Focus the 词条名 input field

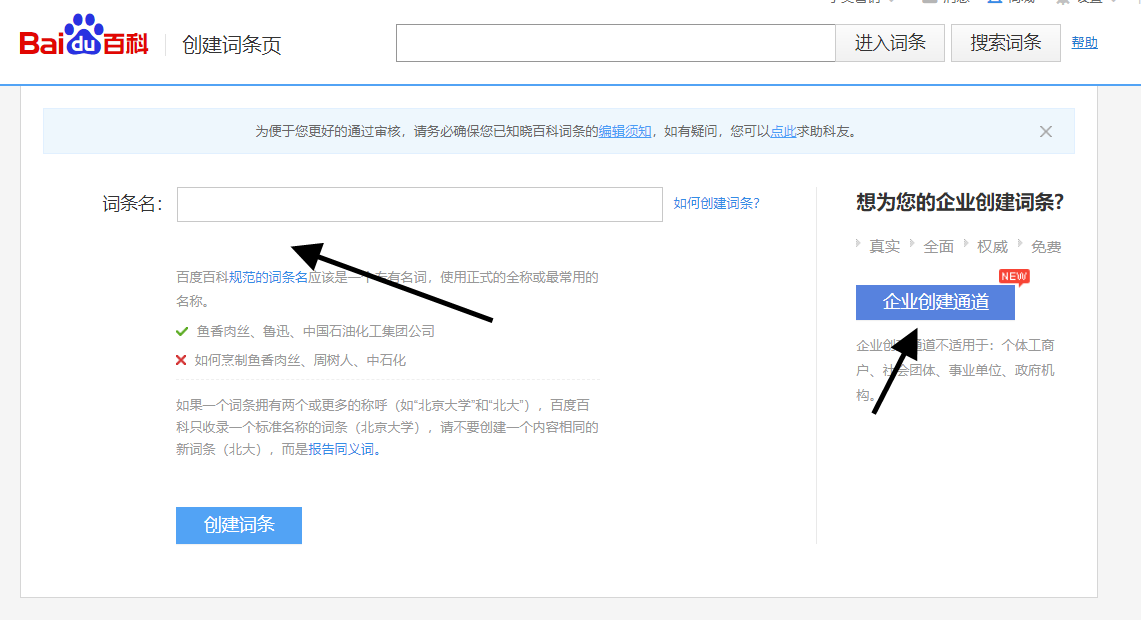click(x=420, y=204)
